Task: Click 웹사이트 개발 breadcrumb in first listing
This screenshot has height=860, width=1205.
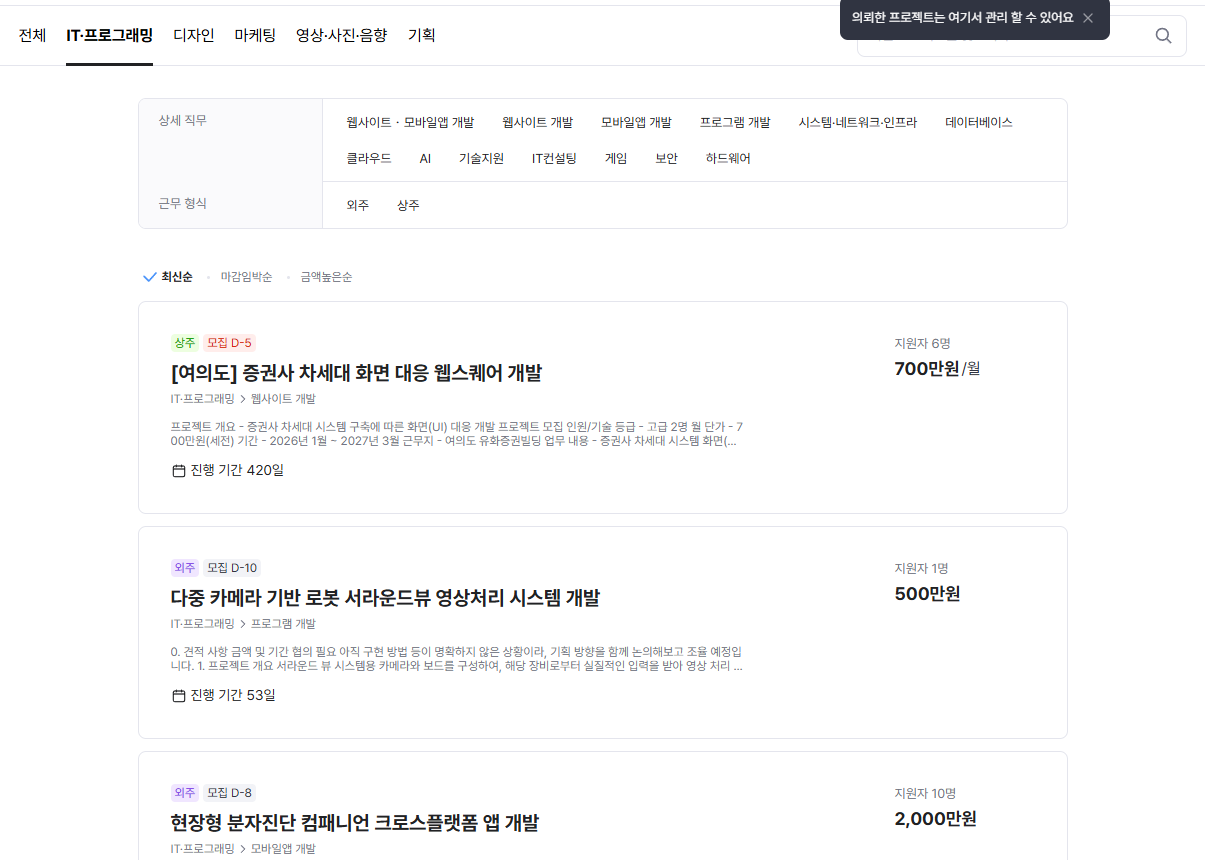Action: coord(283,399)
